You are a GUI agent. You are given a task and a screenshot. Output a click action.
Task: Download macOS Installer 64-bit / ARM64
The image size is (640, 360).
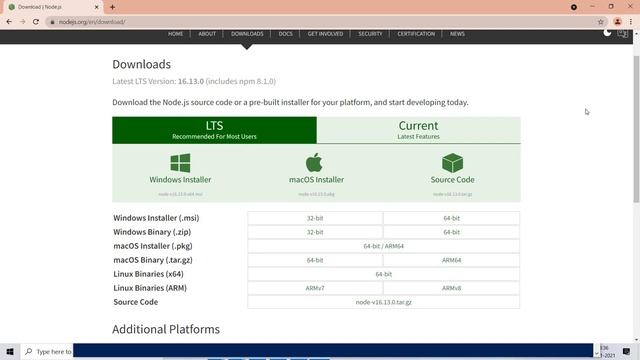383,246
